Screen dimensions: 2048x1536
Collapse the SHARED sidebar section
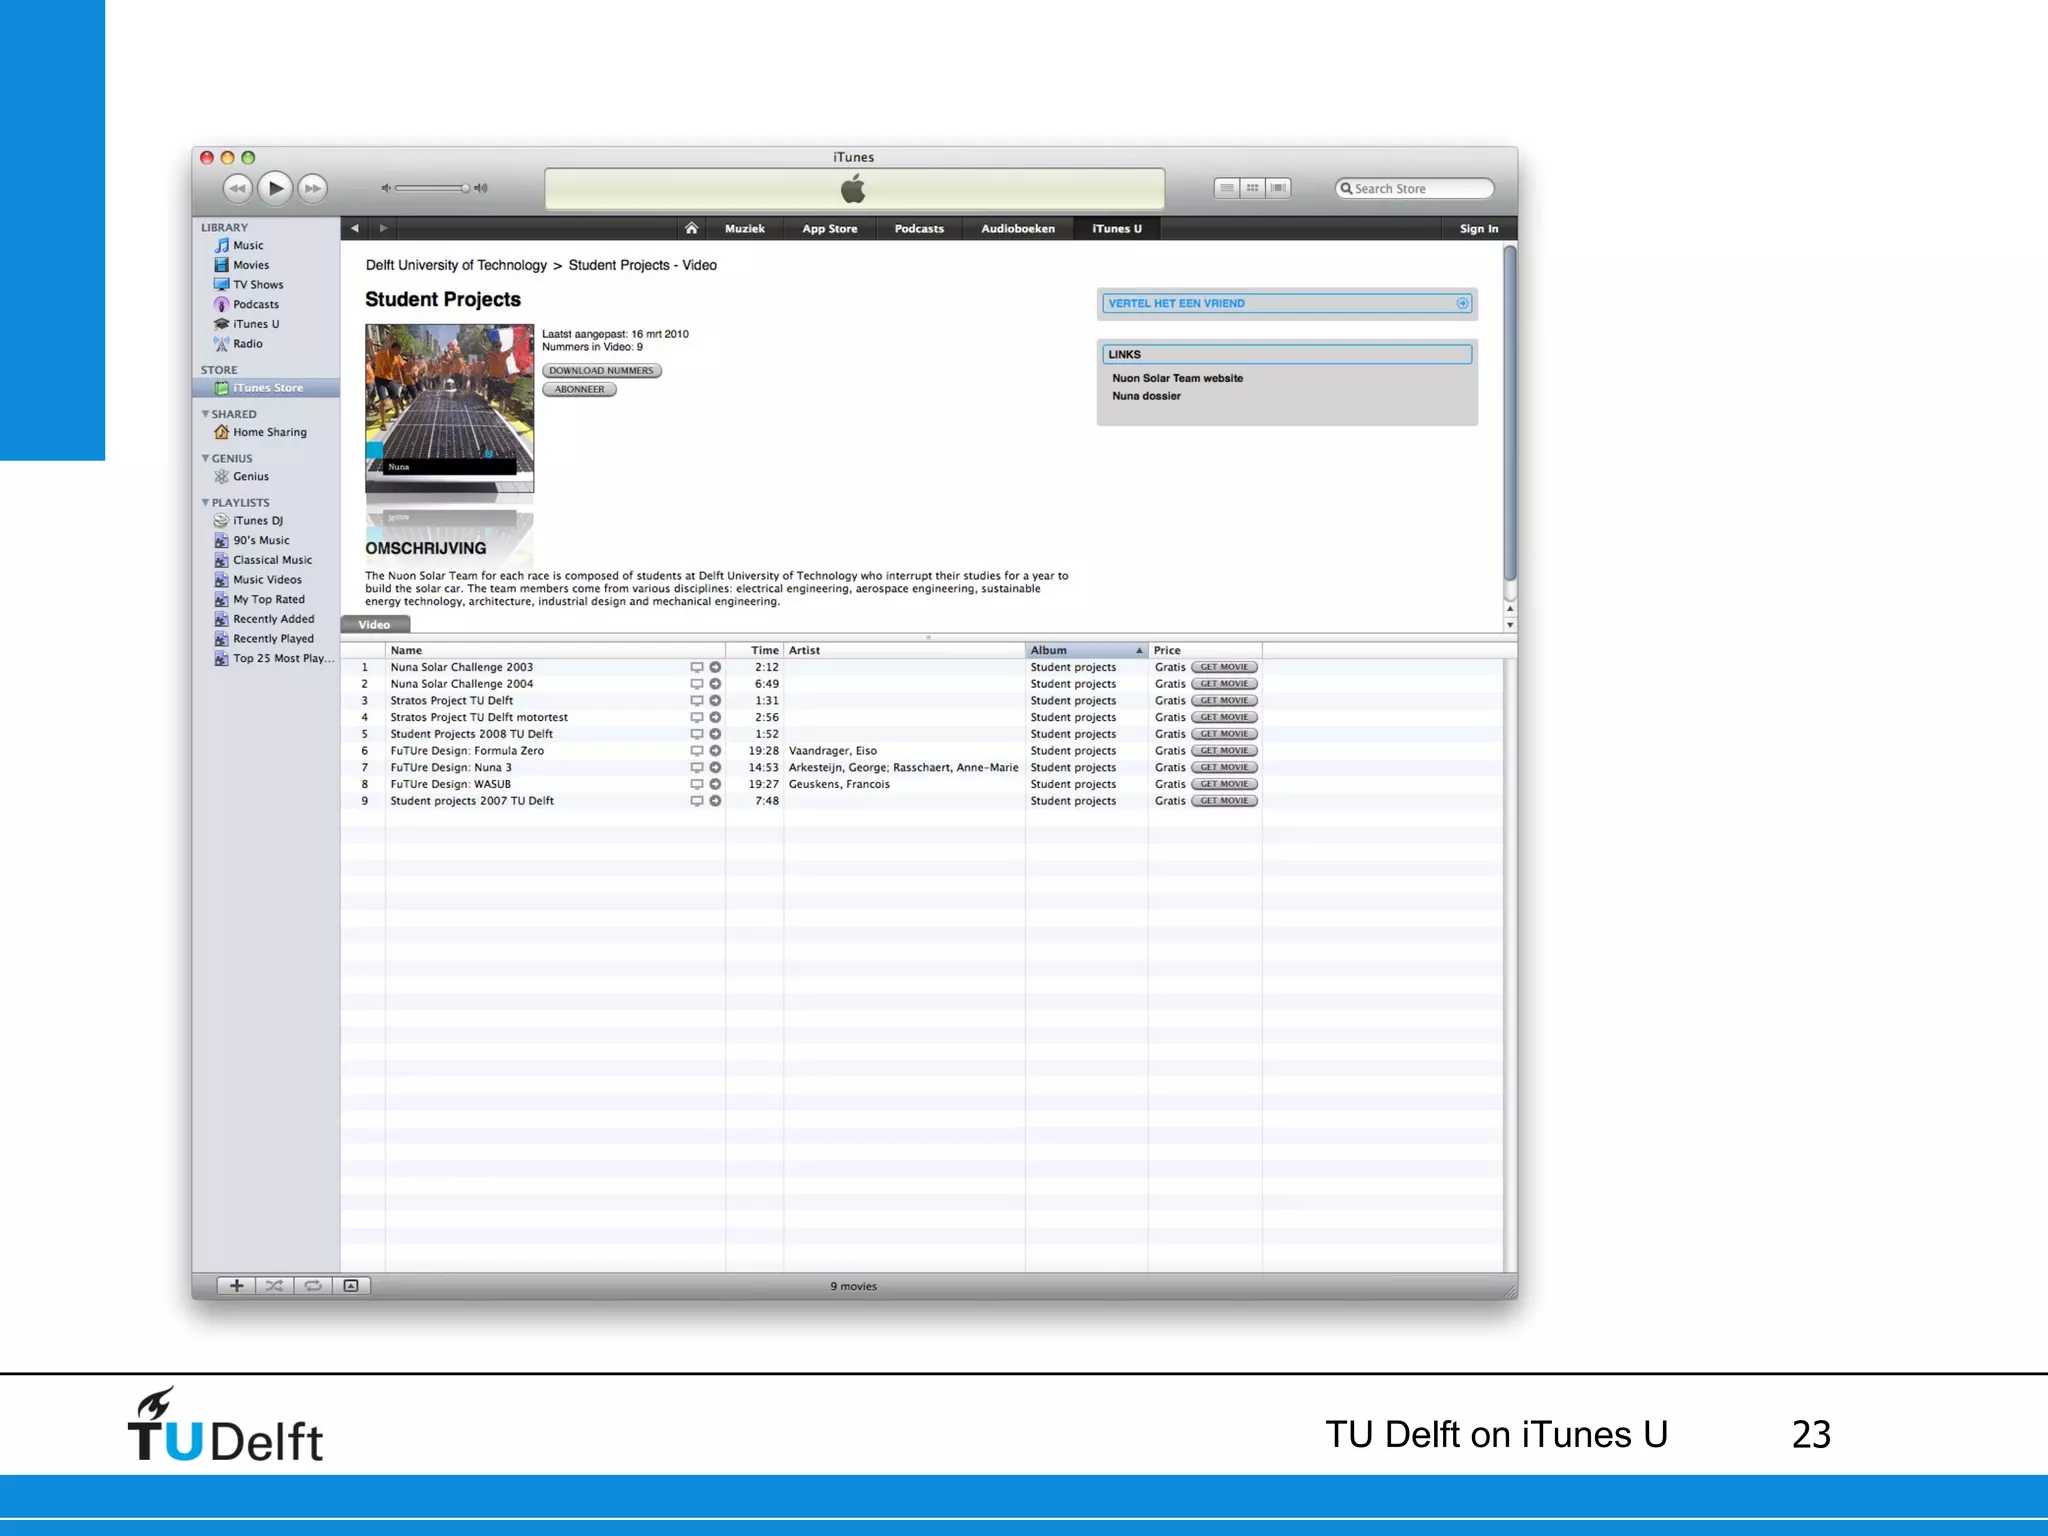click(205, 414)
